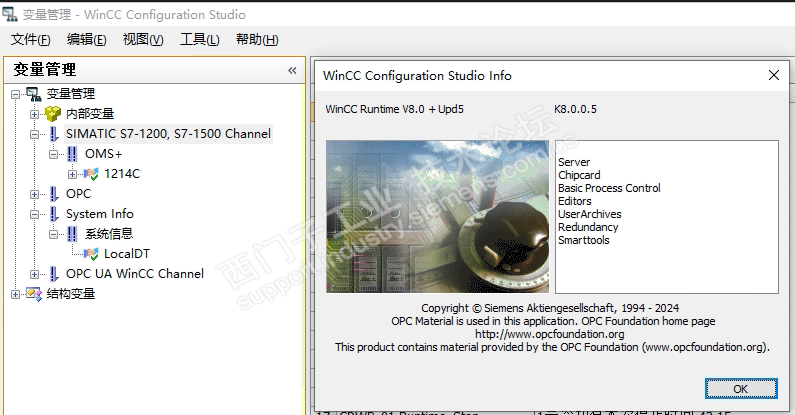Click the 系统信息 channel unit icon
This screenshot has height=415, width=795.
pyautogui.click(x=72, y=234)
